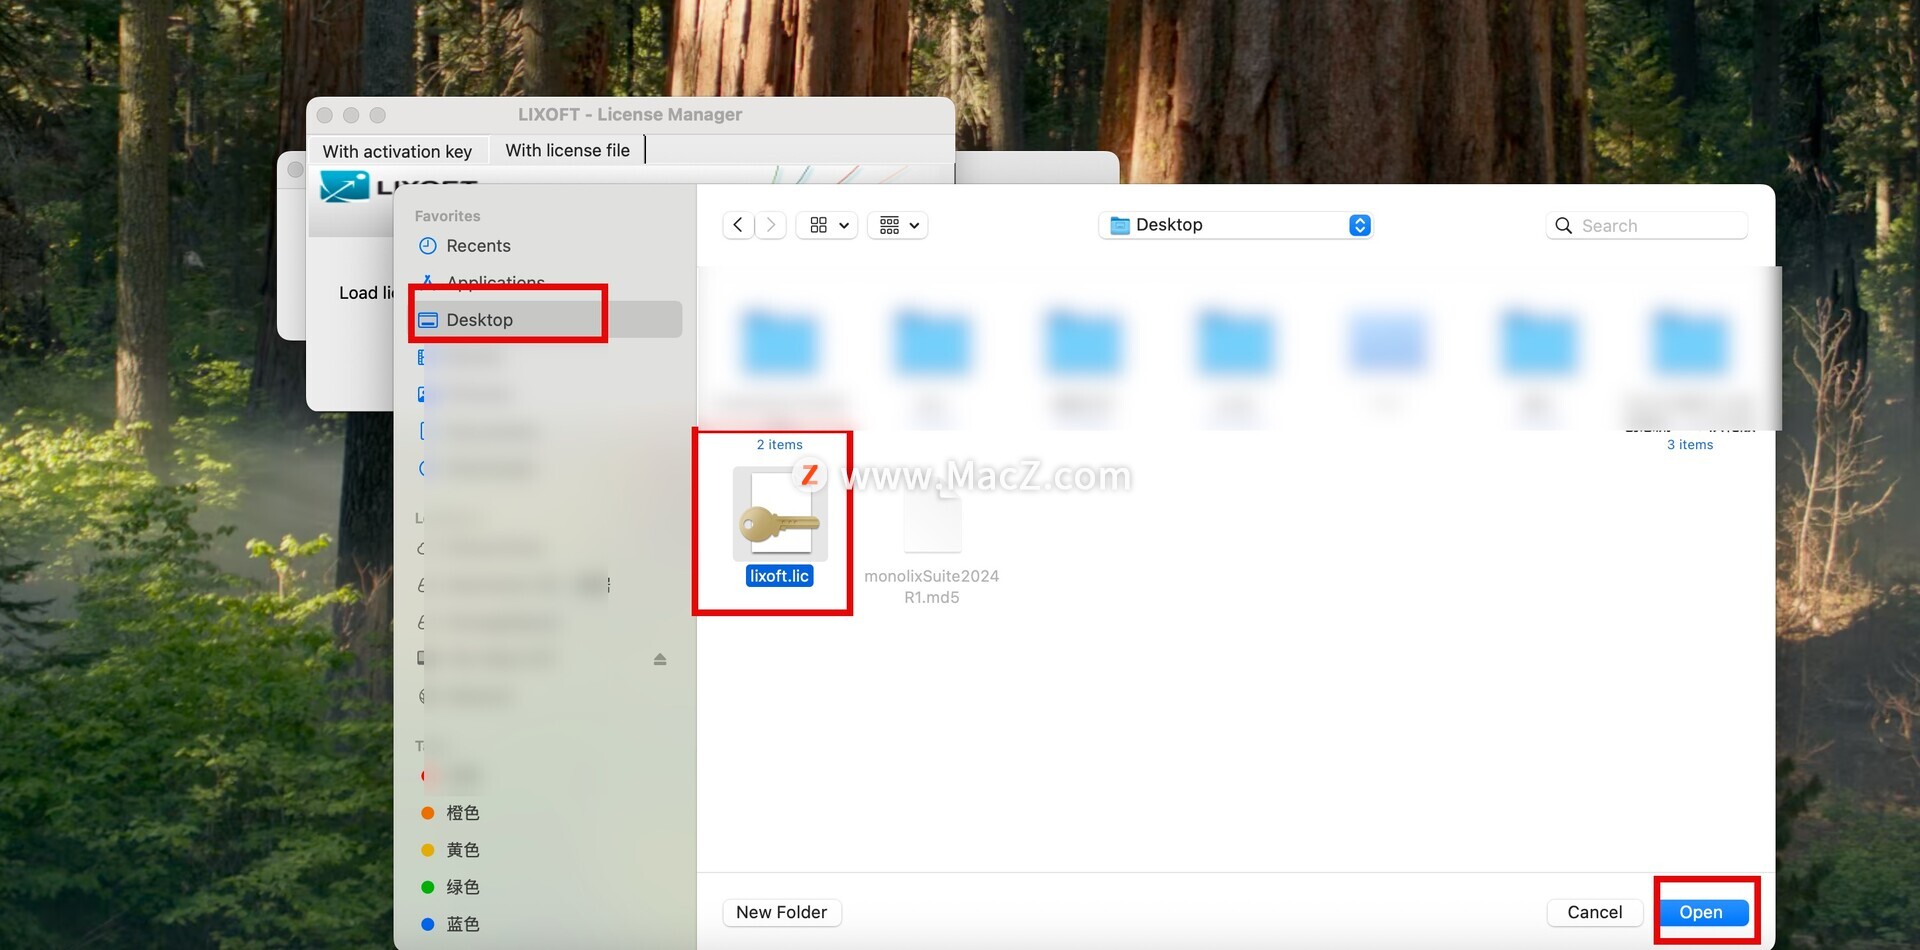Click the Open button
Viewport: 1920px width, 950px height.
1700,912
